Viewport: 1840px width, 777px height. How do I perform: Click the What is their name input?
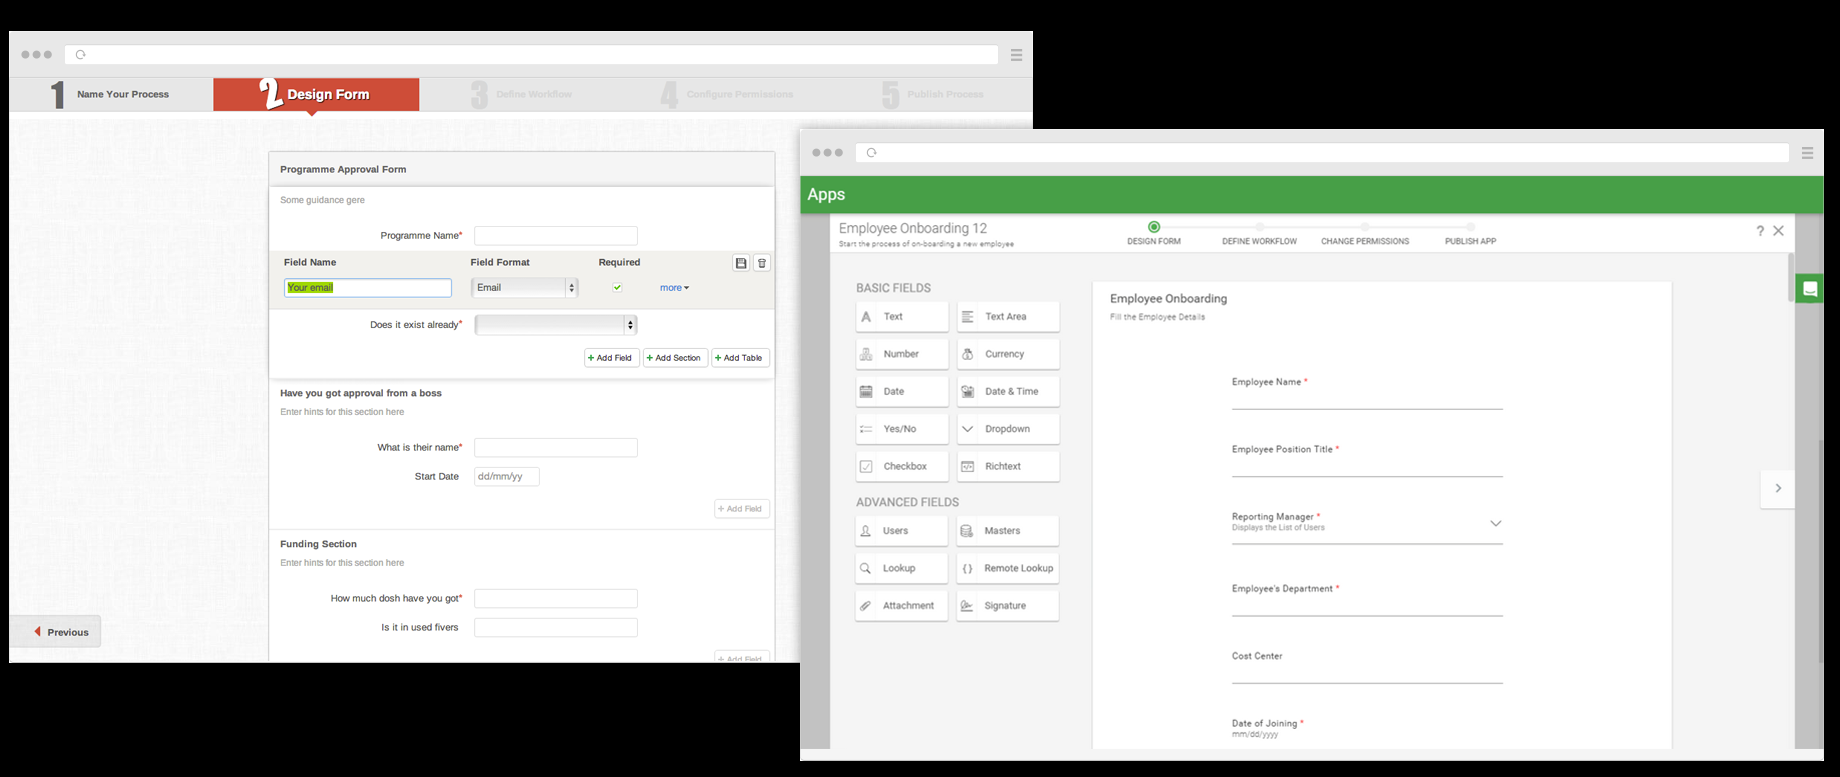click(556, 448)
